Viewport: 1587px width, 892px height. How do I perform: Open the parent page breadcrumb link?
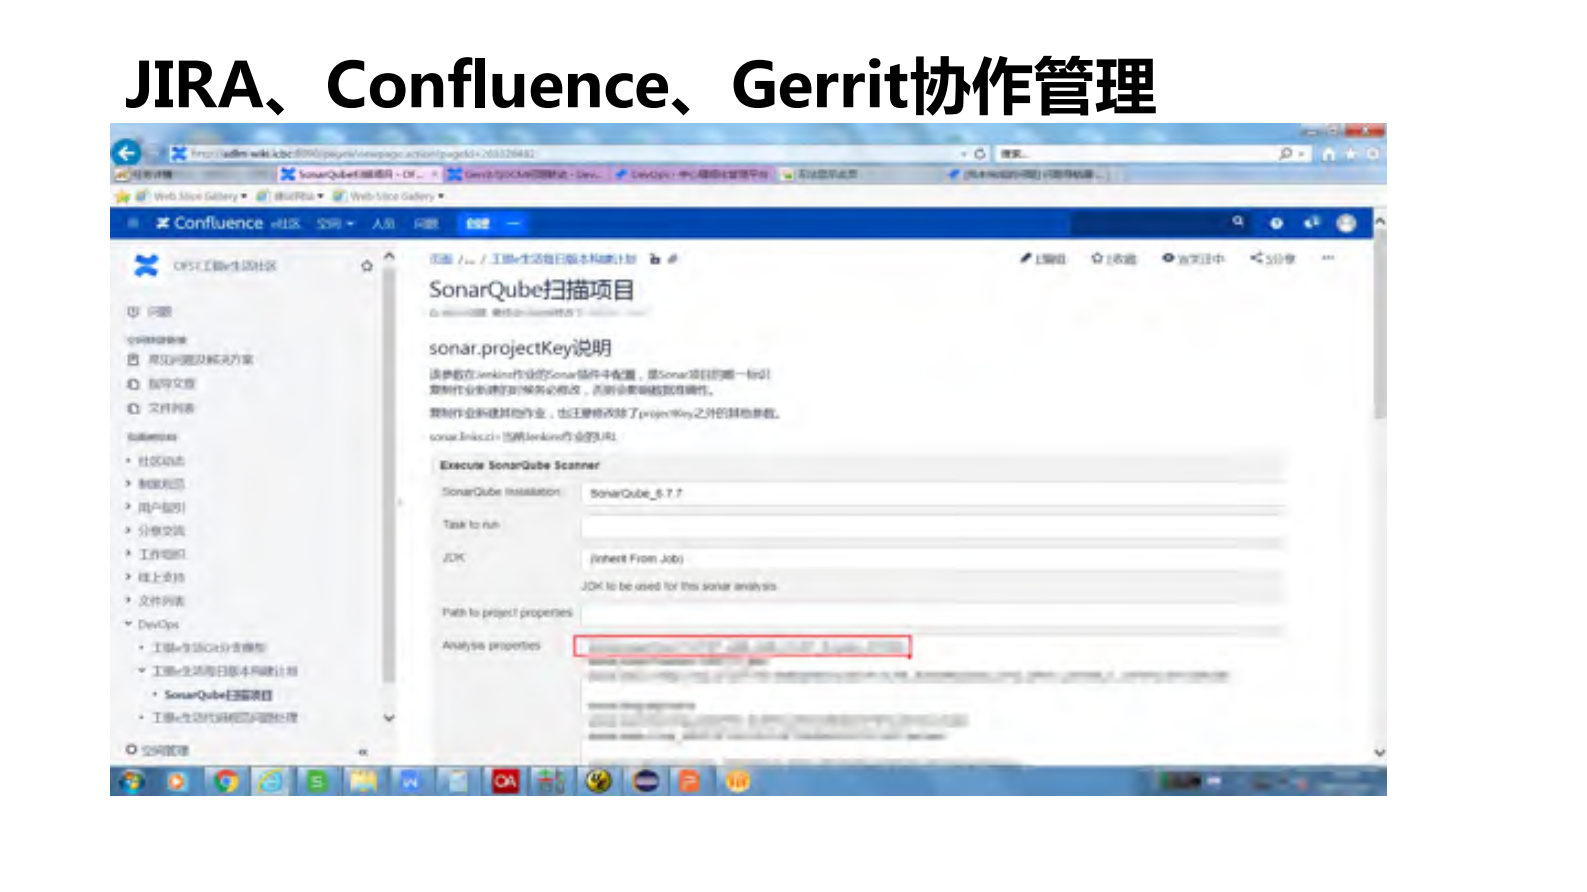click(564, 259)
